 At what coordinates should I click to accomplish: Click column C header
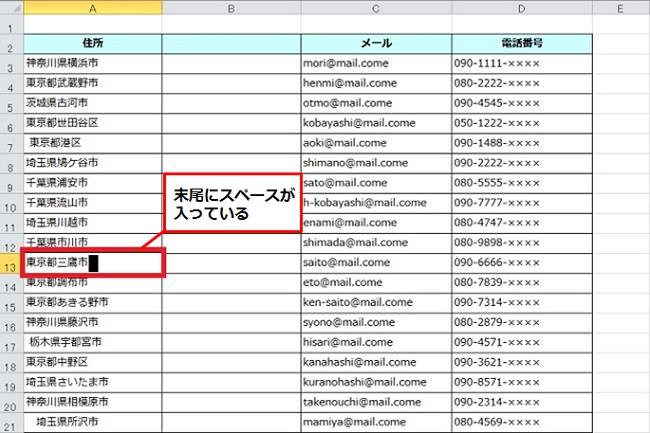point(376,8)
